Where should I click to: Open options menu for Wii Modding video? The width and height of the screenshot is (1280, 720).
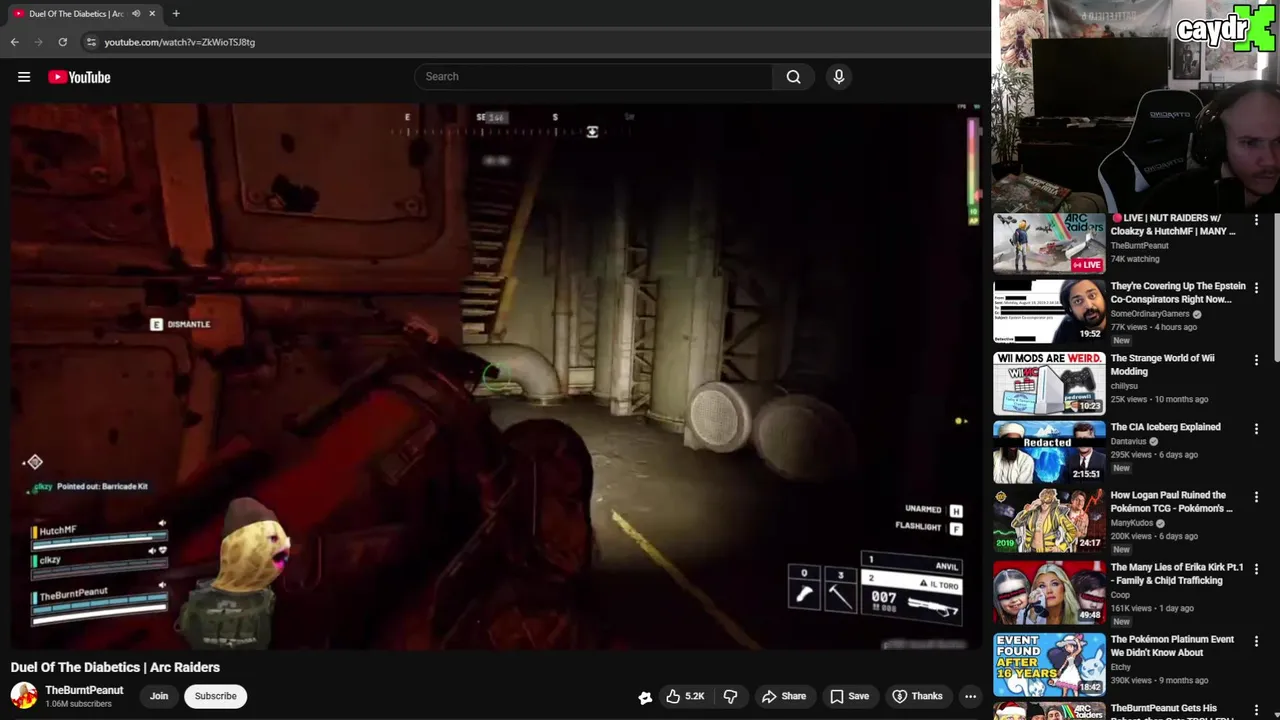pyautogui.click(x=1257, y=360)
